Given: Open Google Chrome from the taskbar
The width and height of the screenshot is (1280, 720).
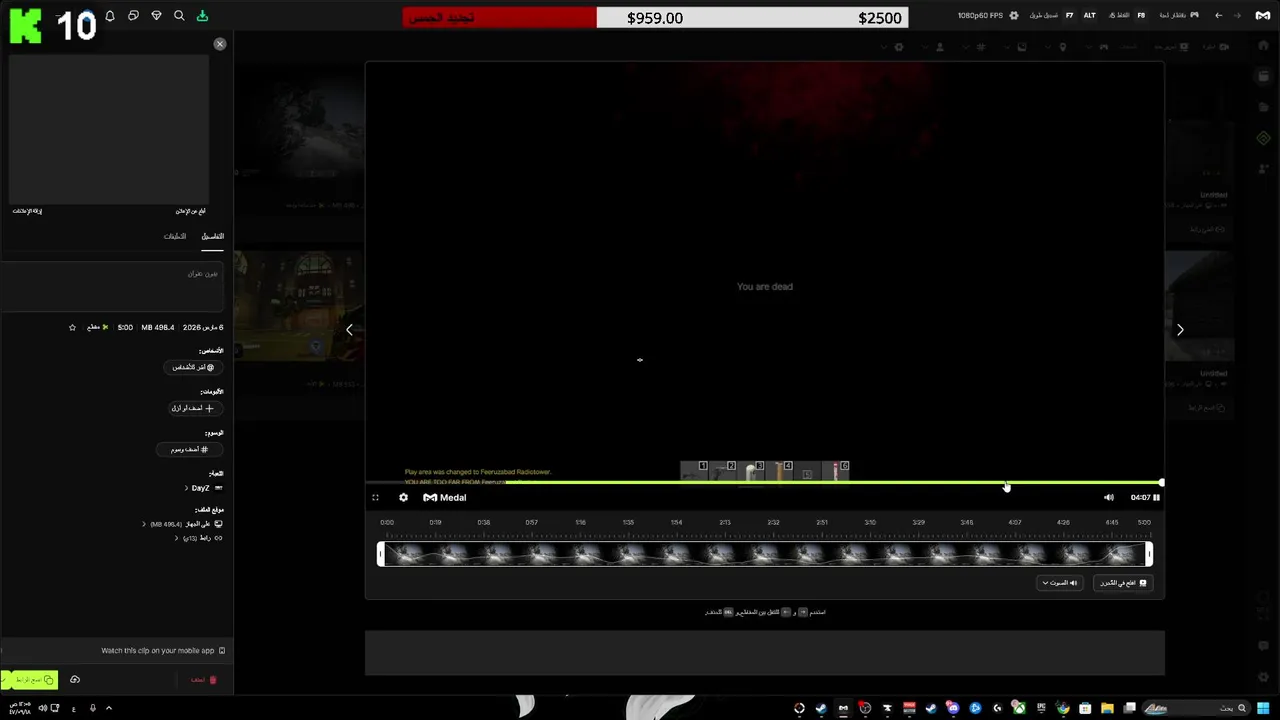Looking at the screenshot, I should [1062, 708].
